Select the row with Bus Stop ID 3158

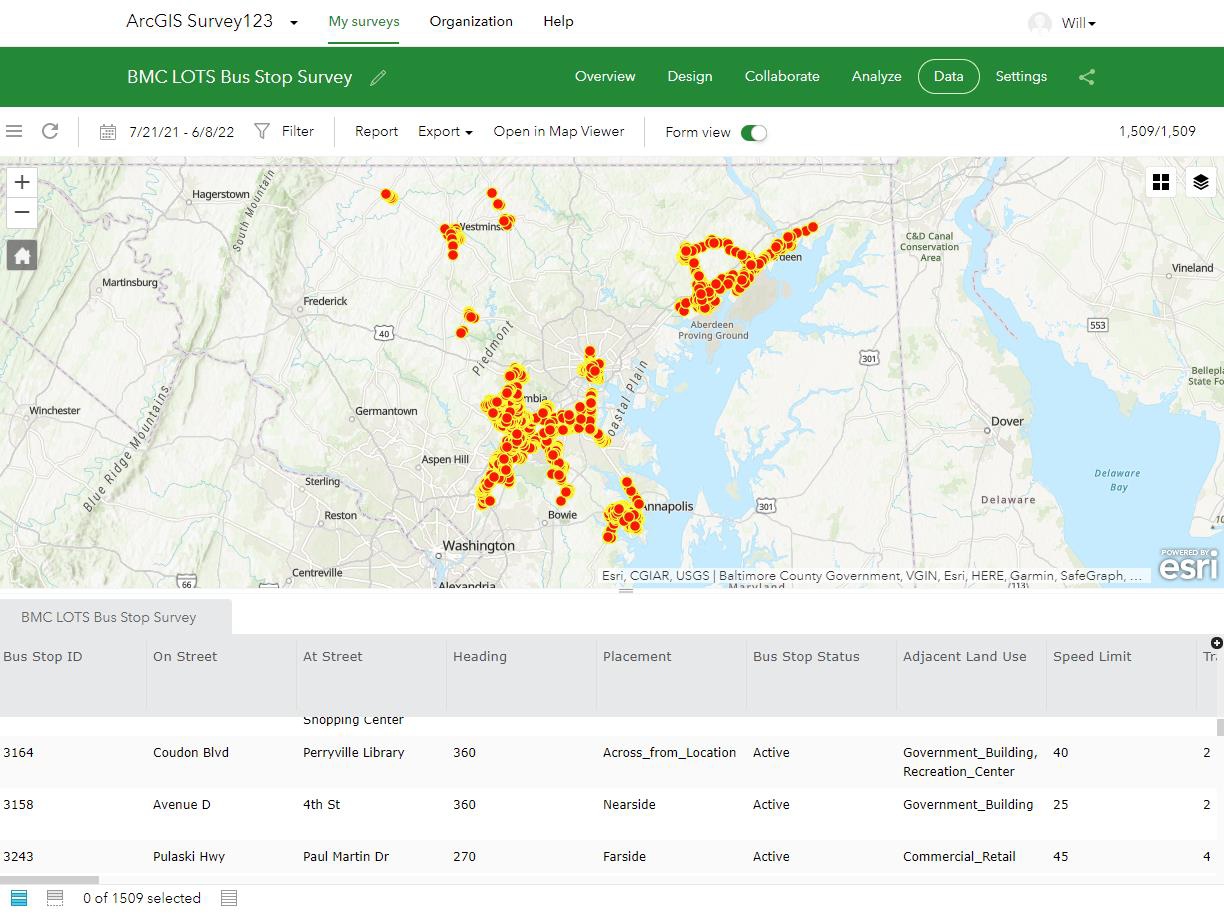(x=608, y=814)
